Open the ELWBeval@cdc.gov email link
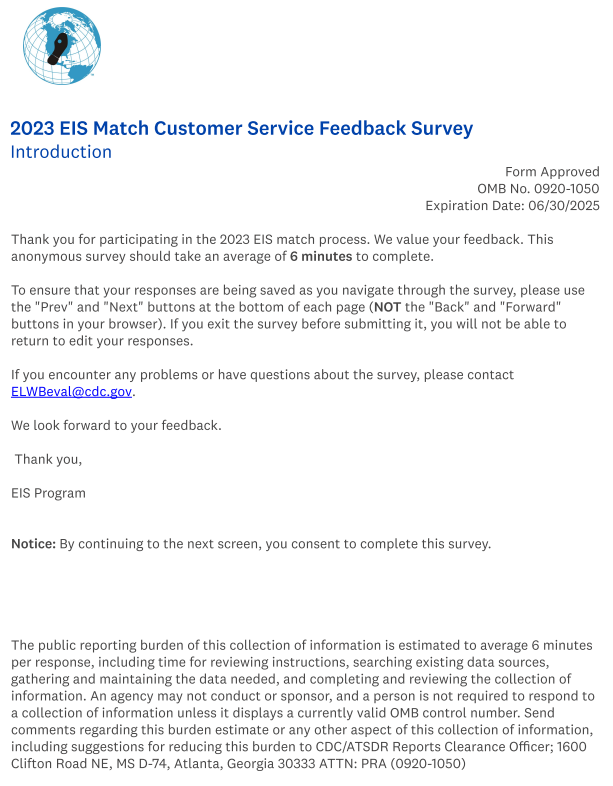Image resolution: width=613 pixels, height=786 pixels. click(x=71, y=391)
